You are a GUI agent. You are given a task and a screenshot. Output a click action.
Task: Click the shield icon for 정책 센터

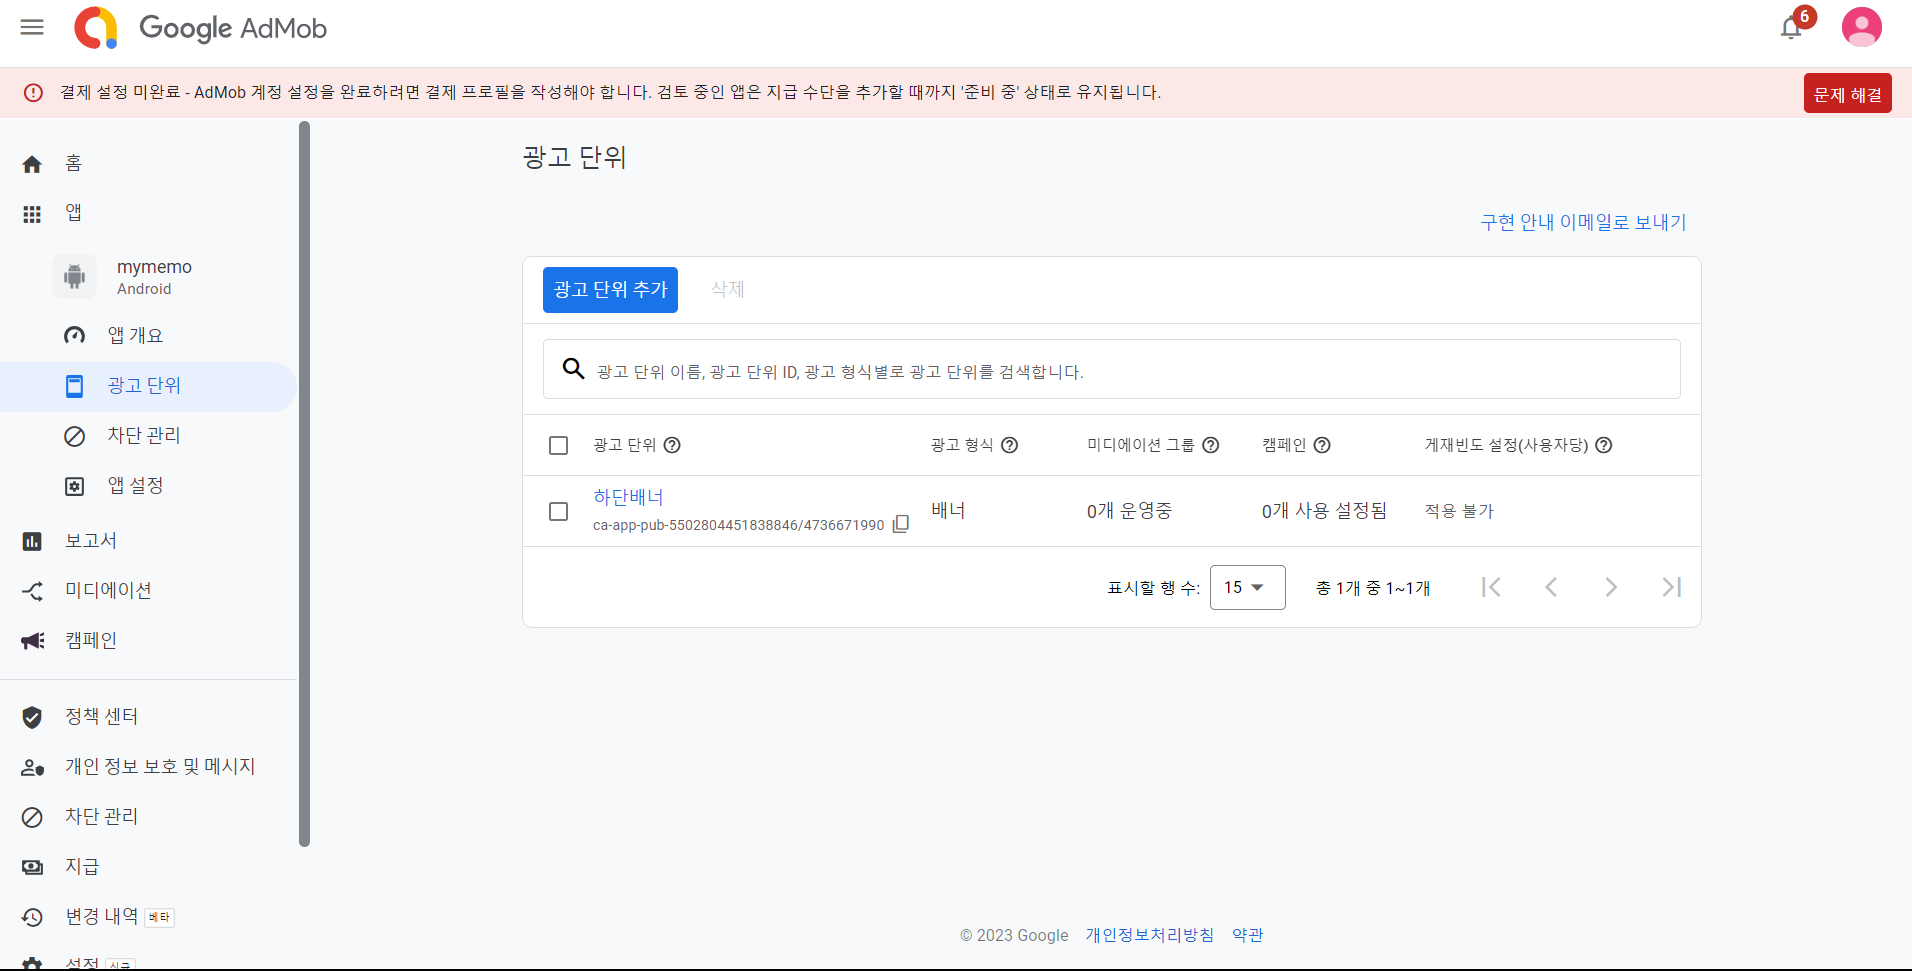(x=32, y=717)
